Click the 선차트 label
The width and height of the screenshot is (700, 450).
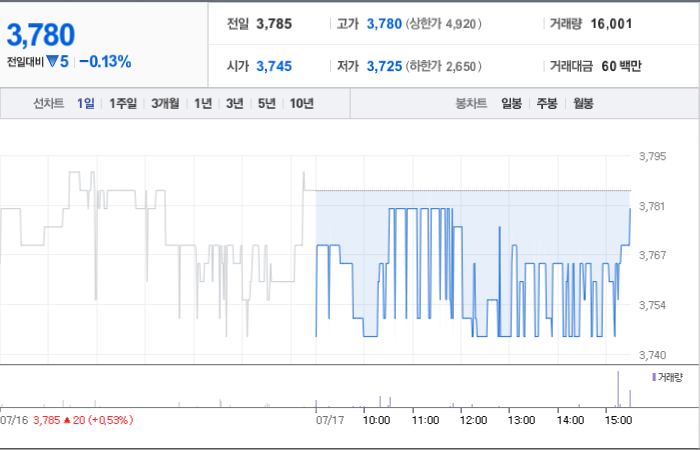[49, 104]
